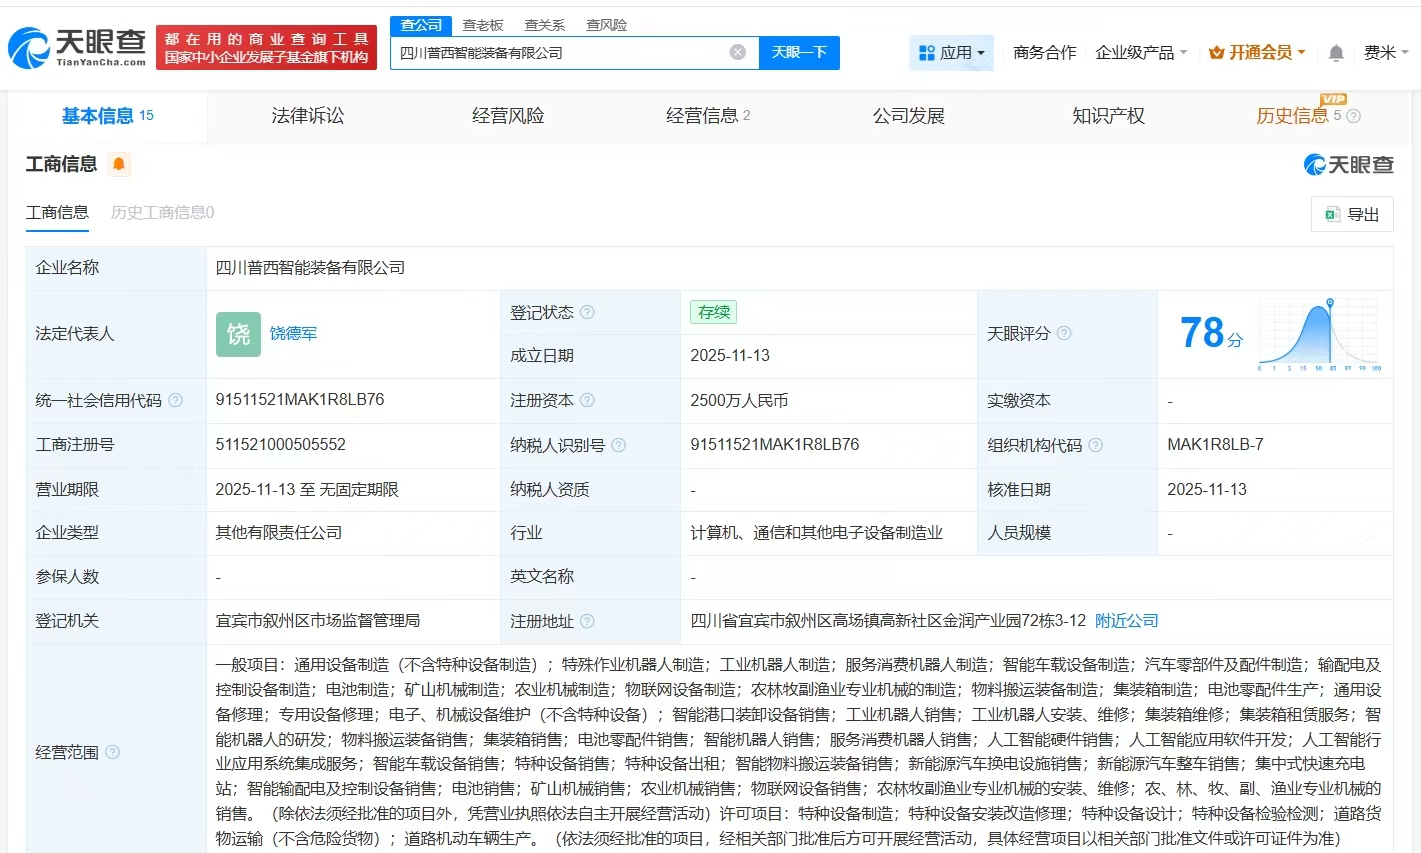This screenshot has height=853, width=1421.
Task: Open the 开通会员 membership dropdown
Action: [x=1257, y=53]
